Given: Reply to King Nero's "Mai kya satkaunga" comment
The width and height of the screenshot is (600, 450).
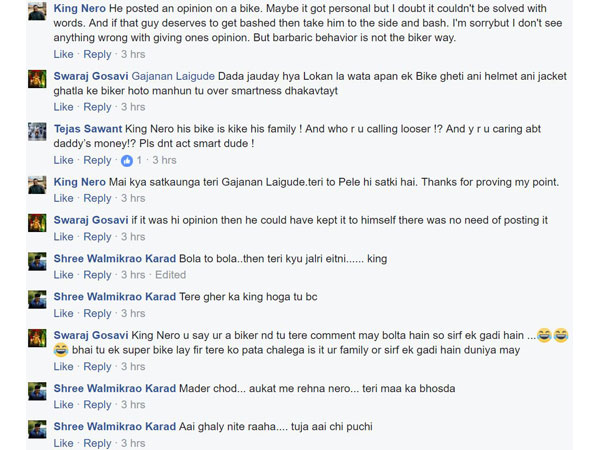Looking at the screenshot, I should [97, 199].
